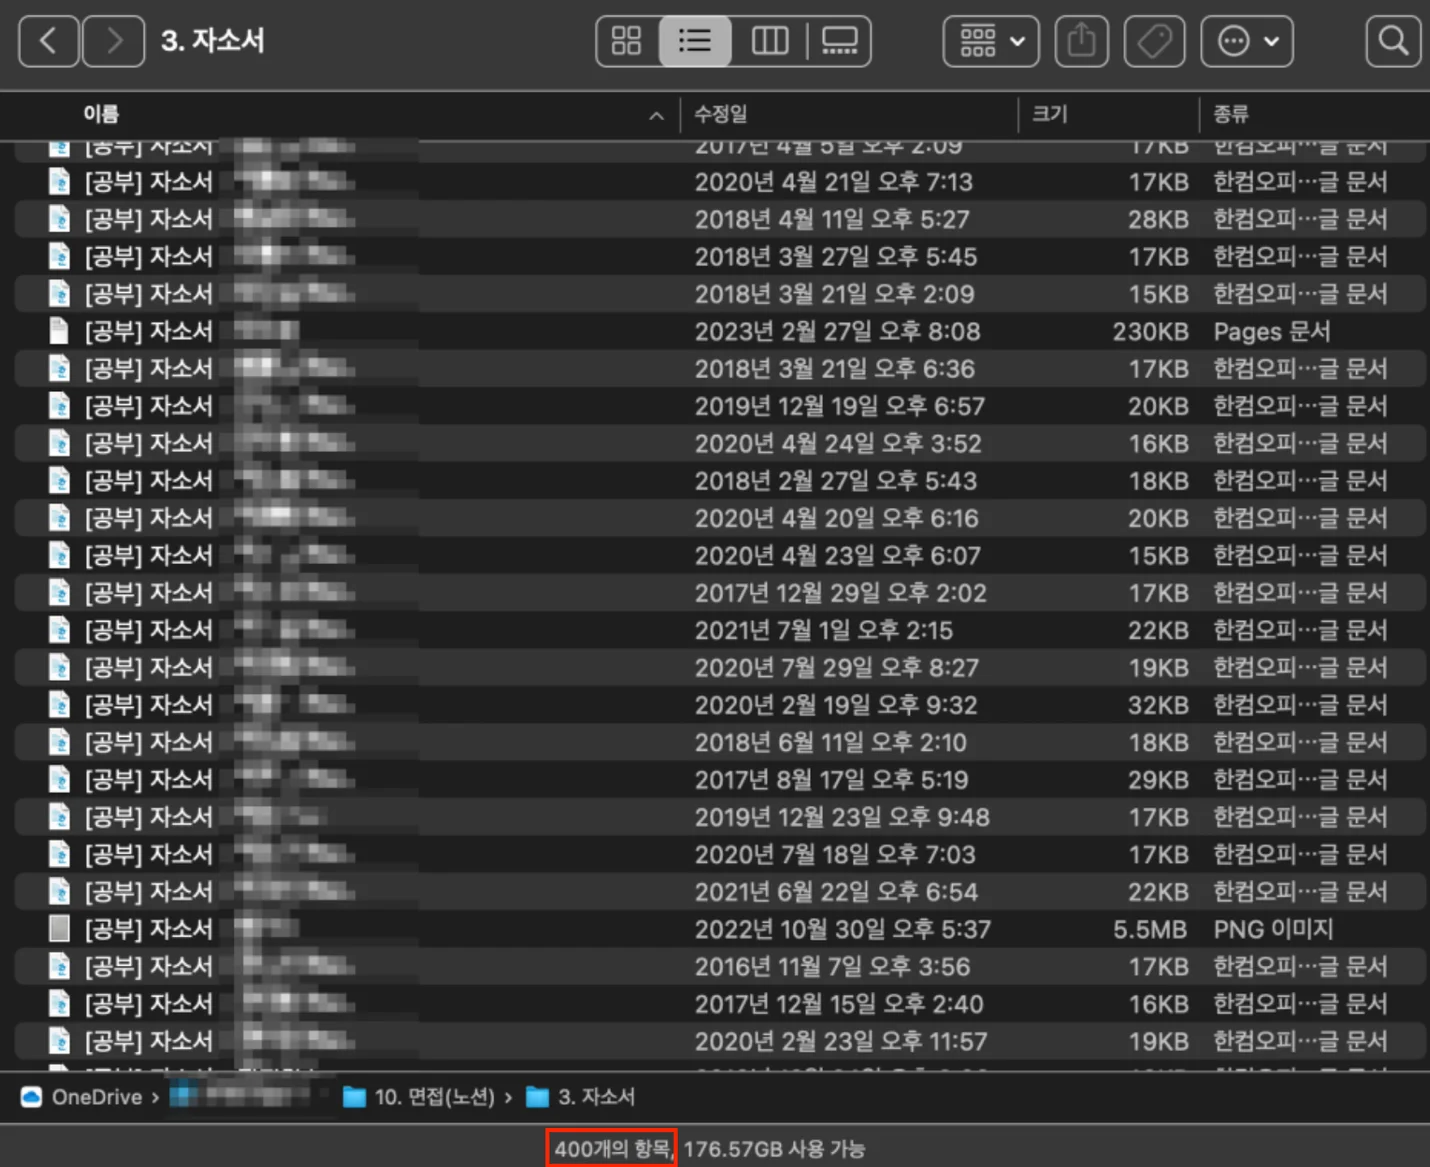1430x1167 pixels.
Task: Toggle the sort direction arrow on 이름 column
Action: 656,116
